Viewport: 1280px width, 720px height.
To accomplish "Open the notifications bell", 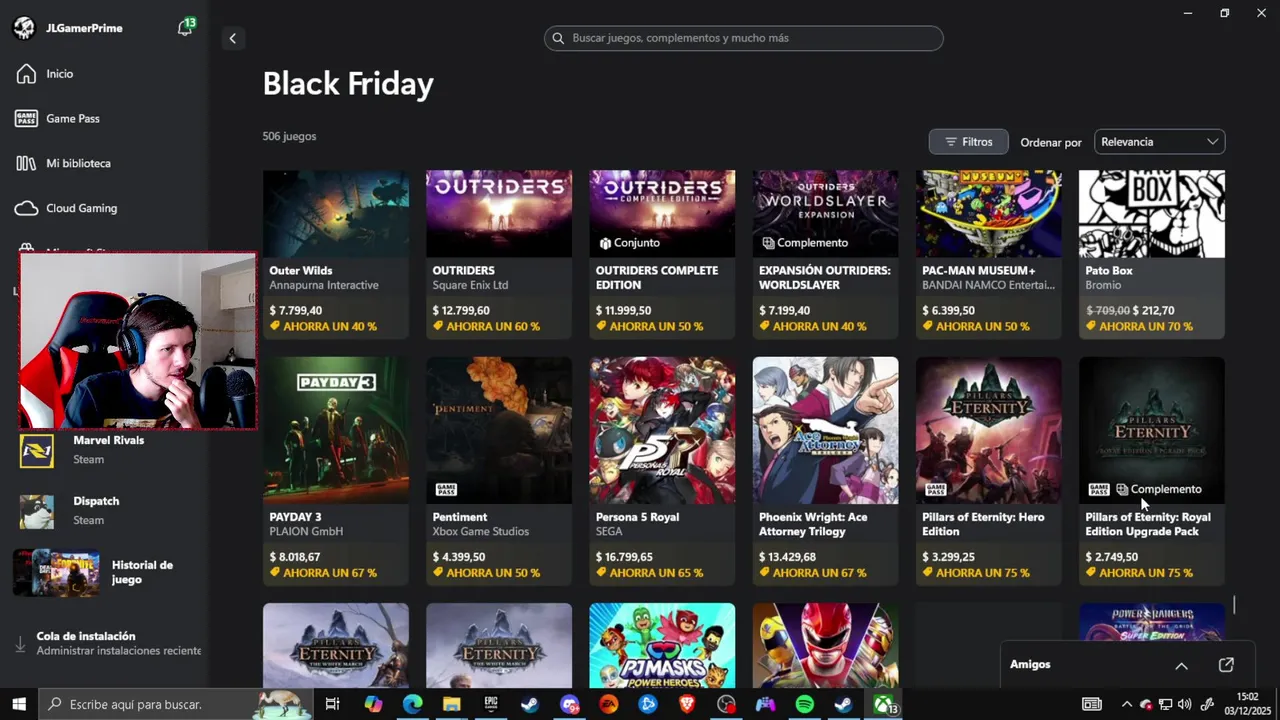I will [x=184, y=28].
